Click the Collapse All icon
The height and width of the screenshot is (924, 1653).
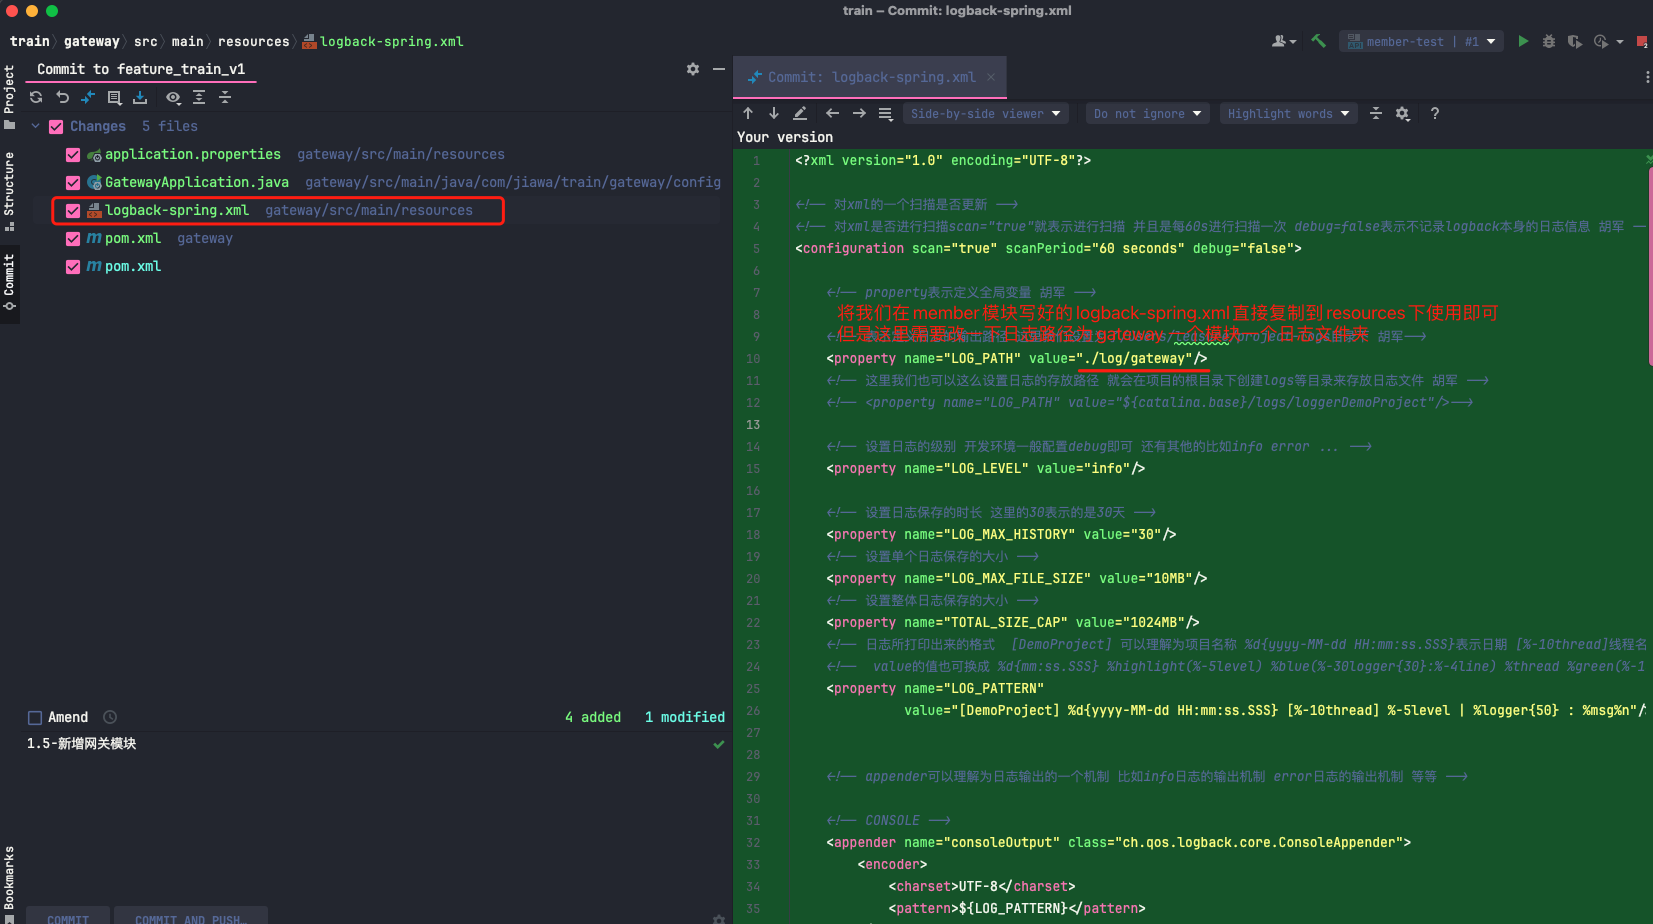(225, 97)
